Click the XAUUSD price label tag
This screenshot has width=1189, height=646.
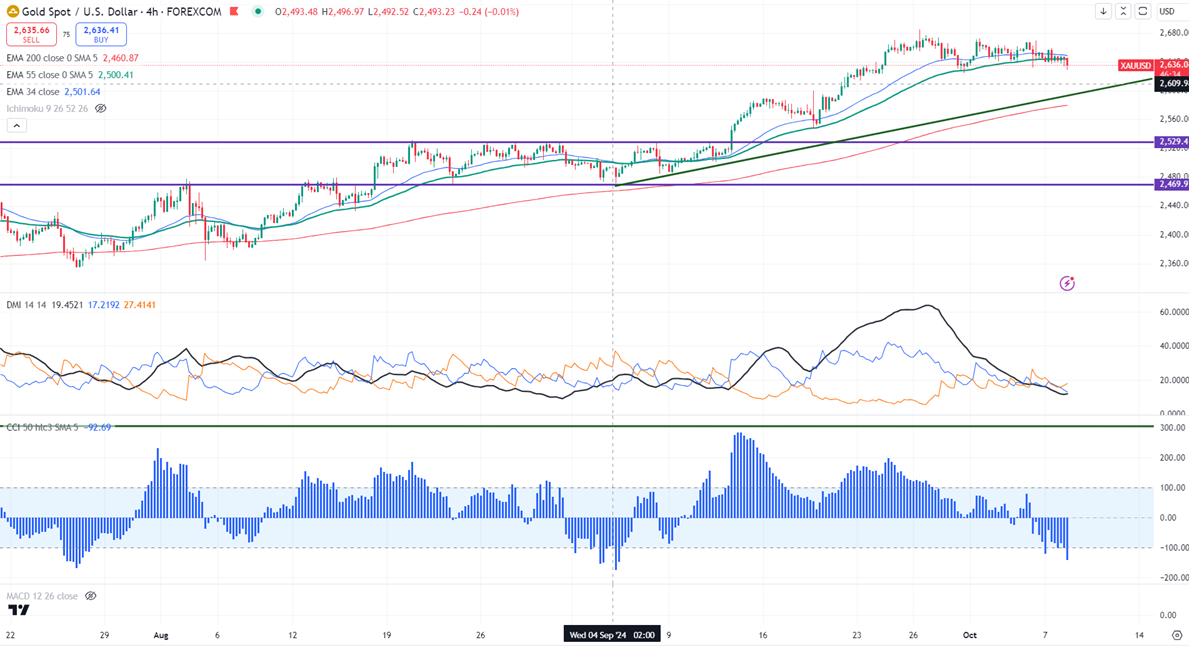pos(1135,66)
